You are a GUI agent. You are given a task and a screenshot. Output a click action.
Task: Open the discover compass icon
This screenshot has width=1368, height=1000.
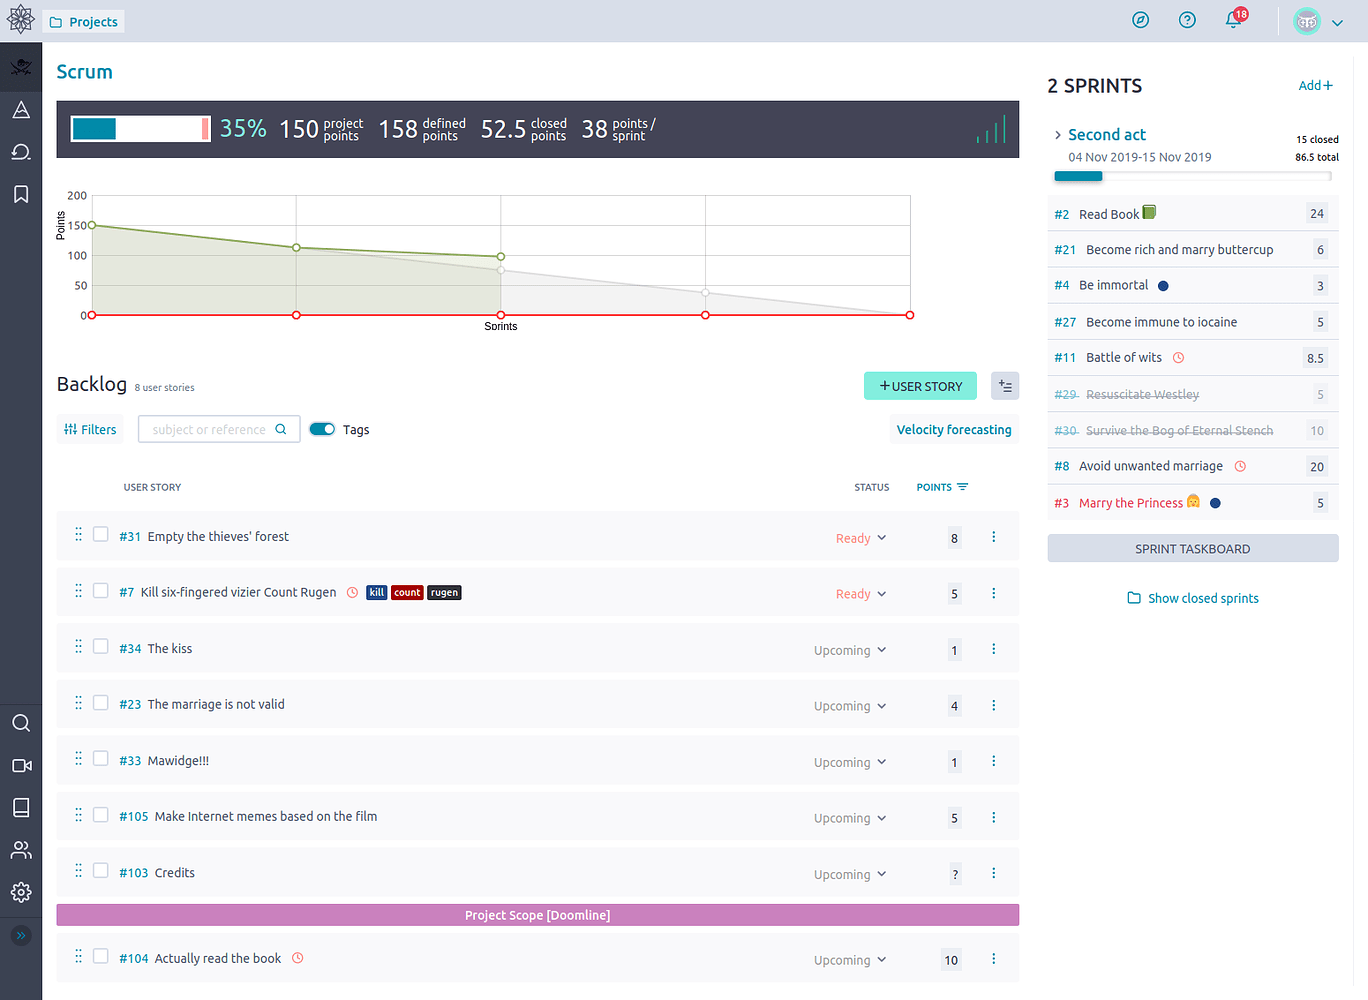[x=1140, y=21]
